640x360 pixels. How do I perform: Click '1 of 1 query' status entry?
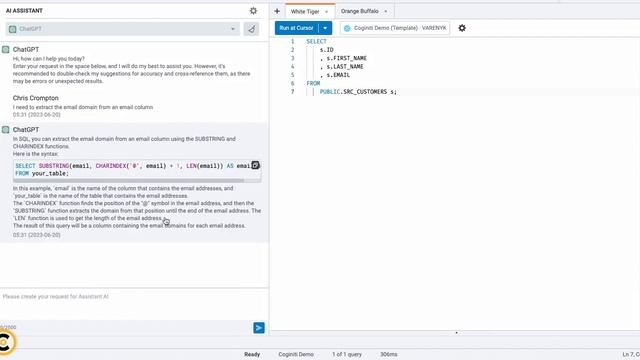[347, 354]
